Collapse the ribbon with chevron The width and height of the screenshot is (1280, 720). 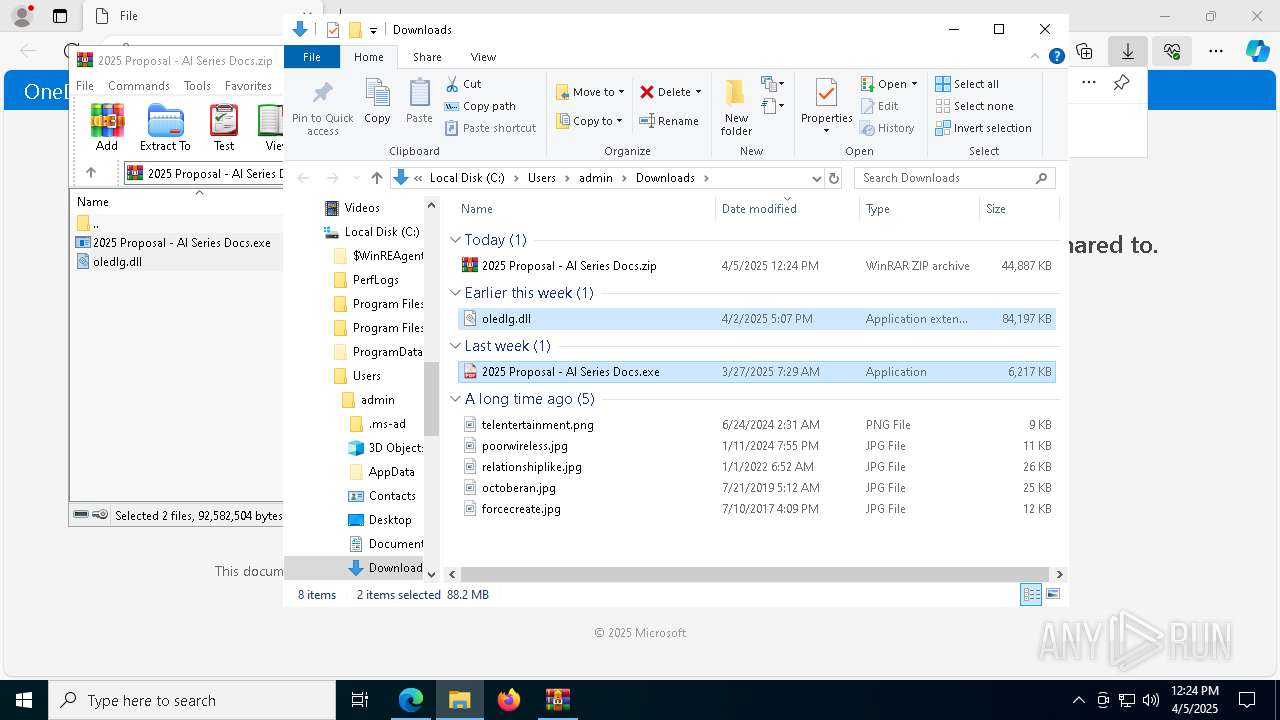tap(1035, 56)
